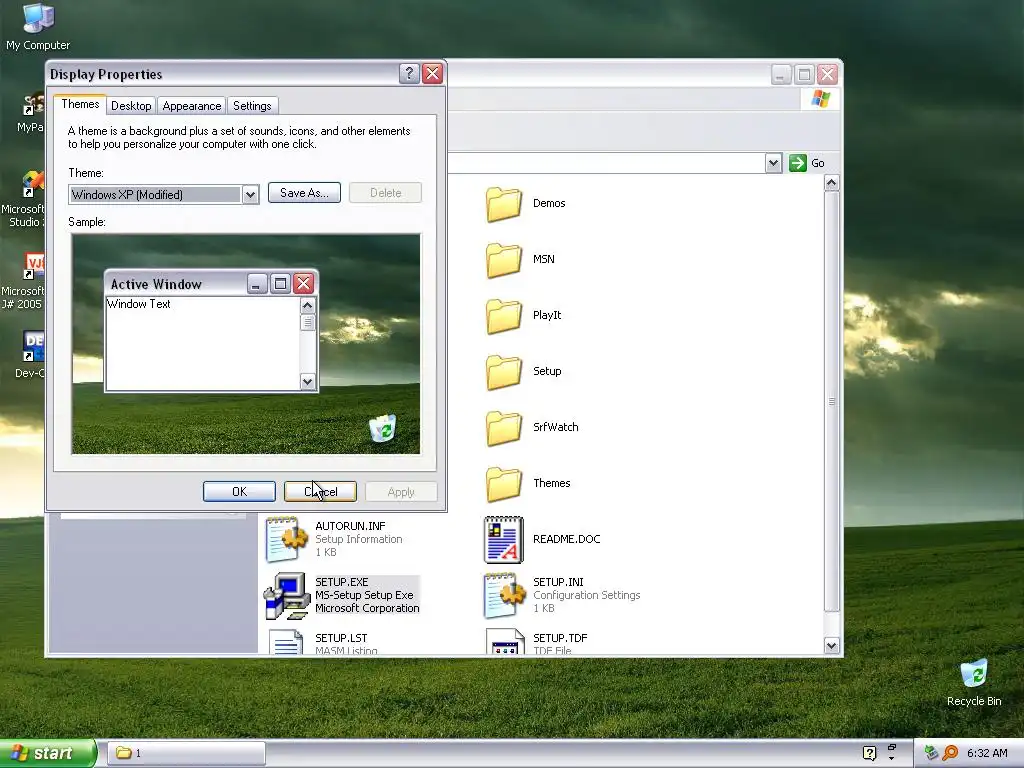Click the Explorer scrollbar down arrow
1024x768 pixels.
(x=831, y=646)
